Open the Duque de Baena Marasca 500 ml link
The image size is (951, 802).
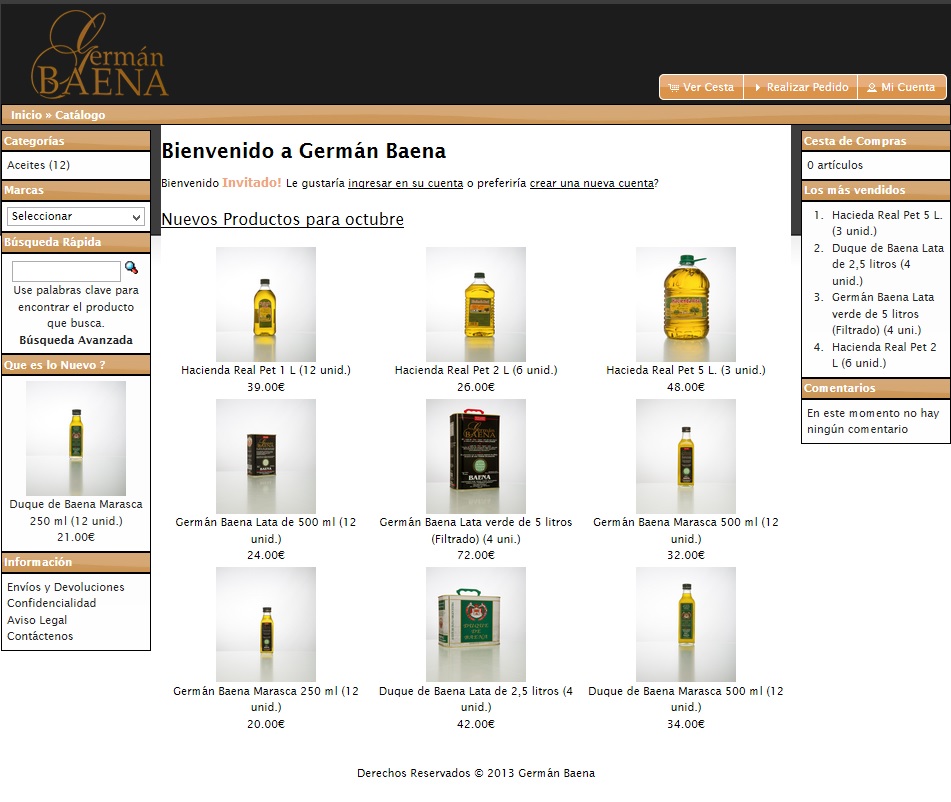point(685,699)
